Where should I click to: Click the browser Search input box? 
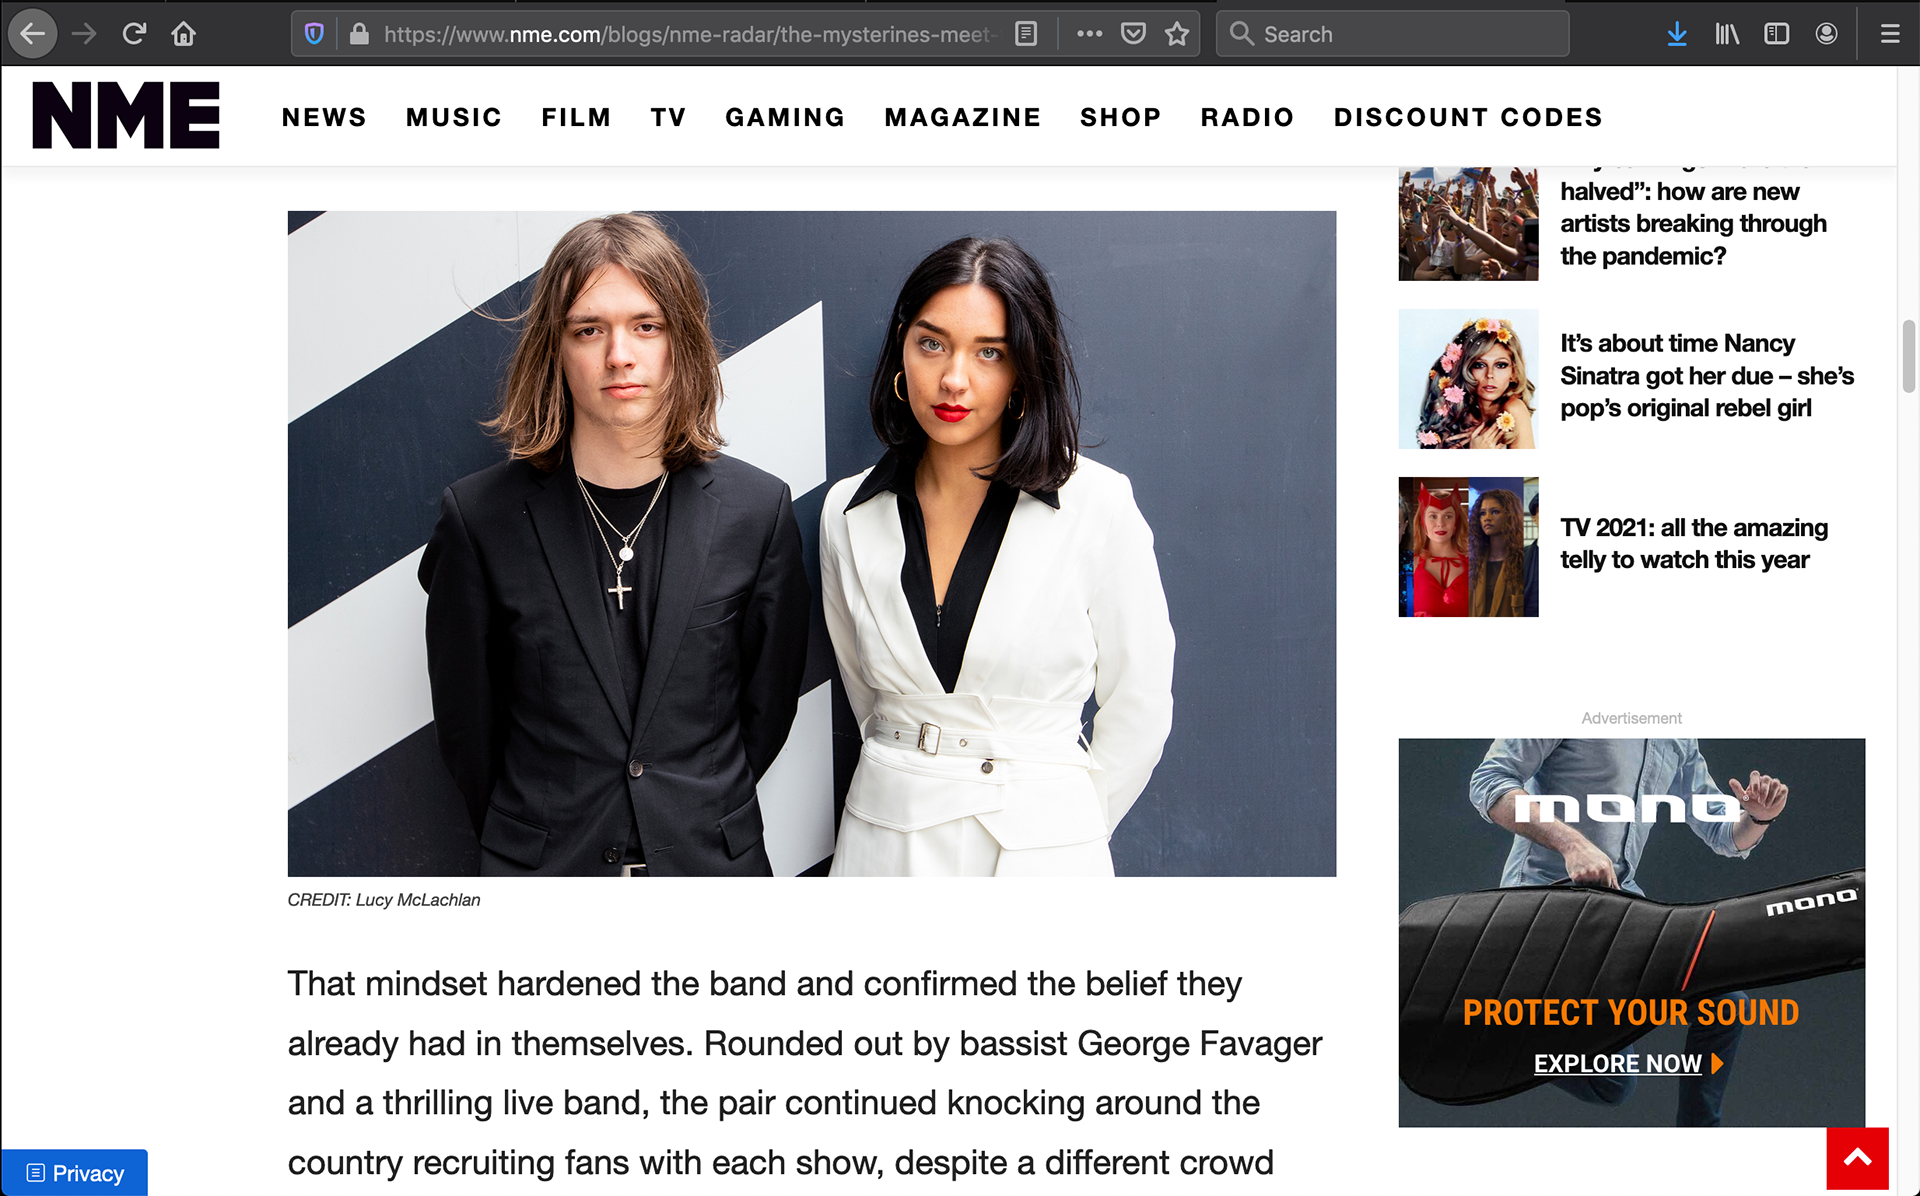[1392, 34]
